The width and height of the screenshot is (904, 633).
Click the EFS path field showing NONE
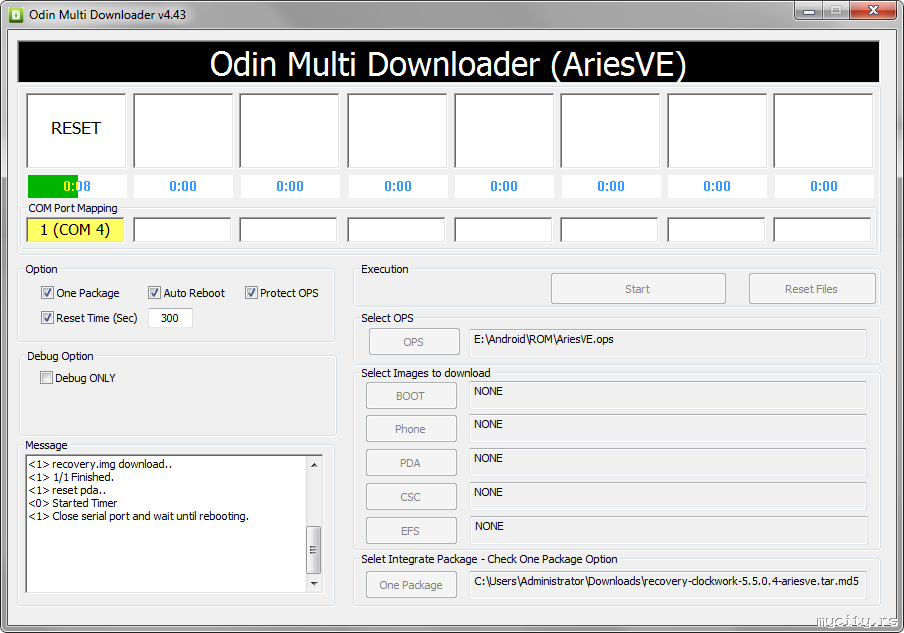click(x=668, y=530)
